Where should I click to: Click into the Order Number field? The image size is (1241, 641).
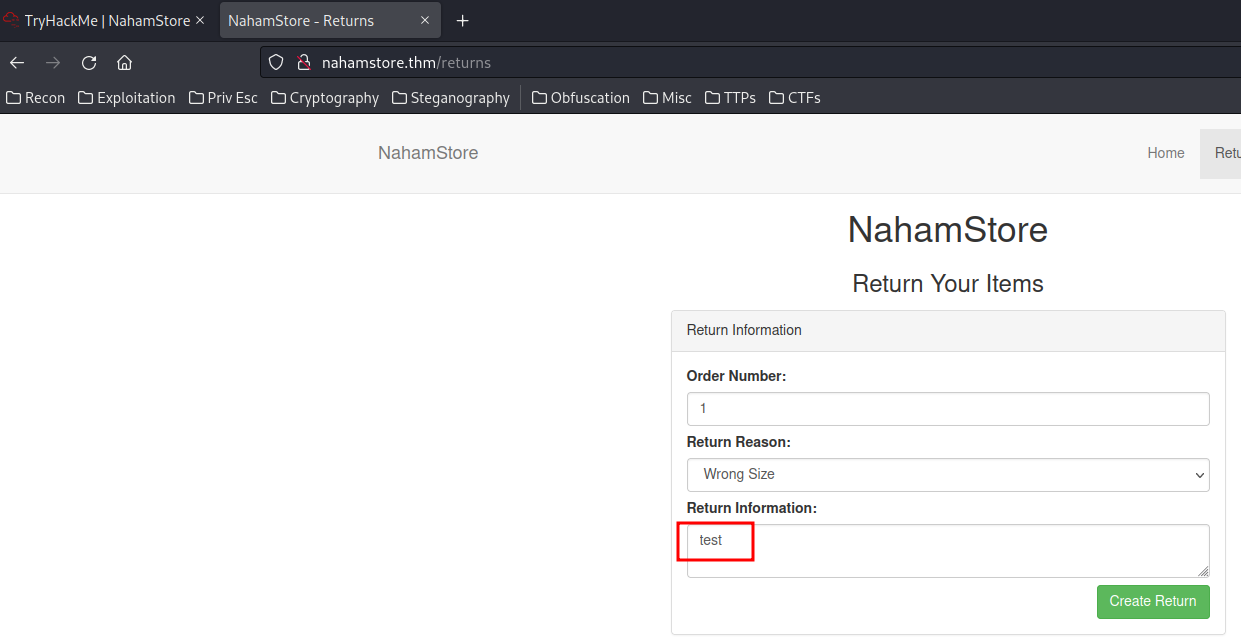(x=948, y=409)
